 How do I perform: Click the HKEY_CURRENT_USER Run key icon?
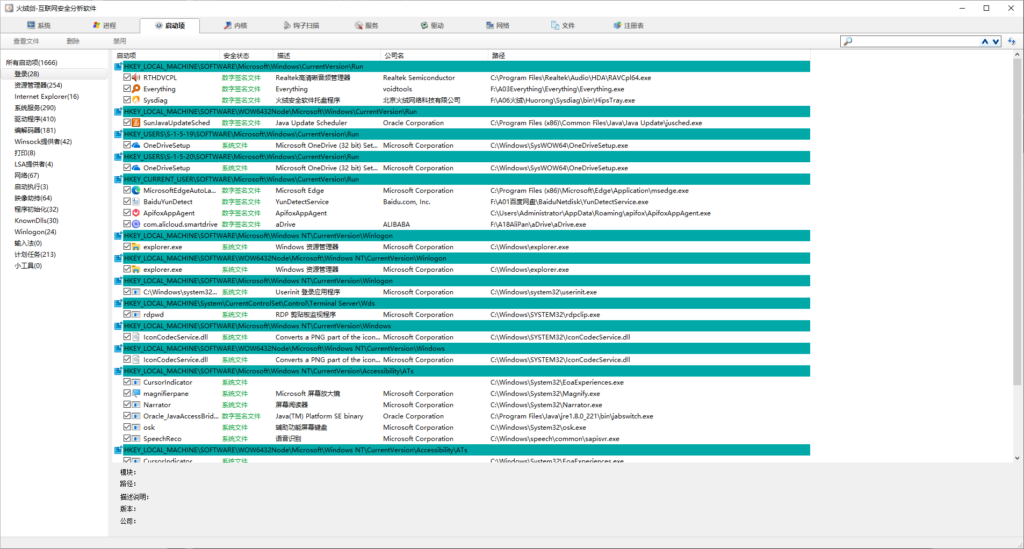[x=118, y=179]
